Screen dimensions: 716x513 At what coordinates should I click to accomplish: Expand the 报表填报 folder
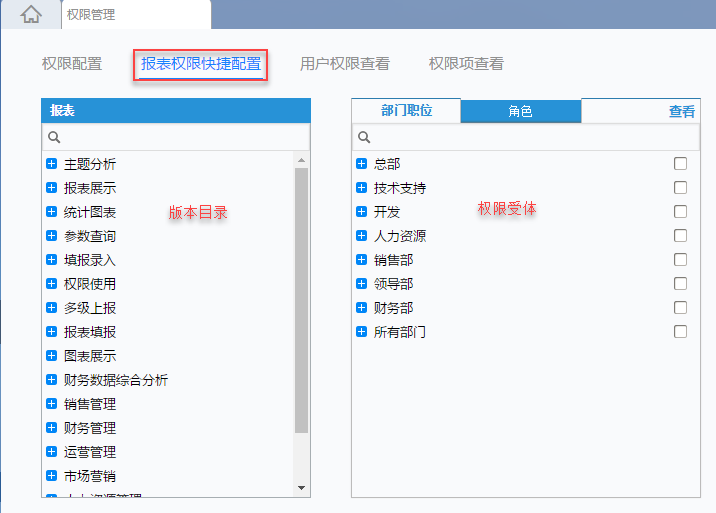52,332
